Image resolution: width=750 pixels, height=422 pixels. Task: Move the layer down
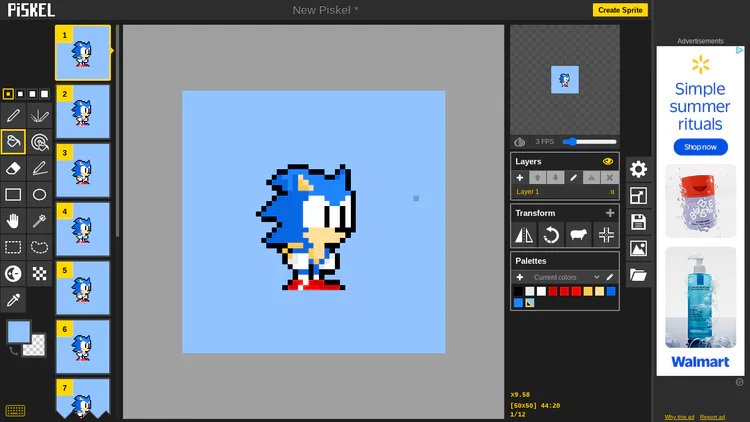[555, 178]
